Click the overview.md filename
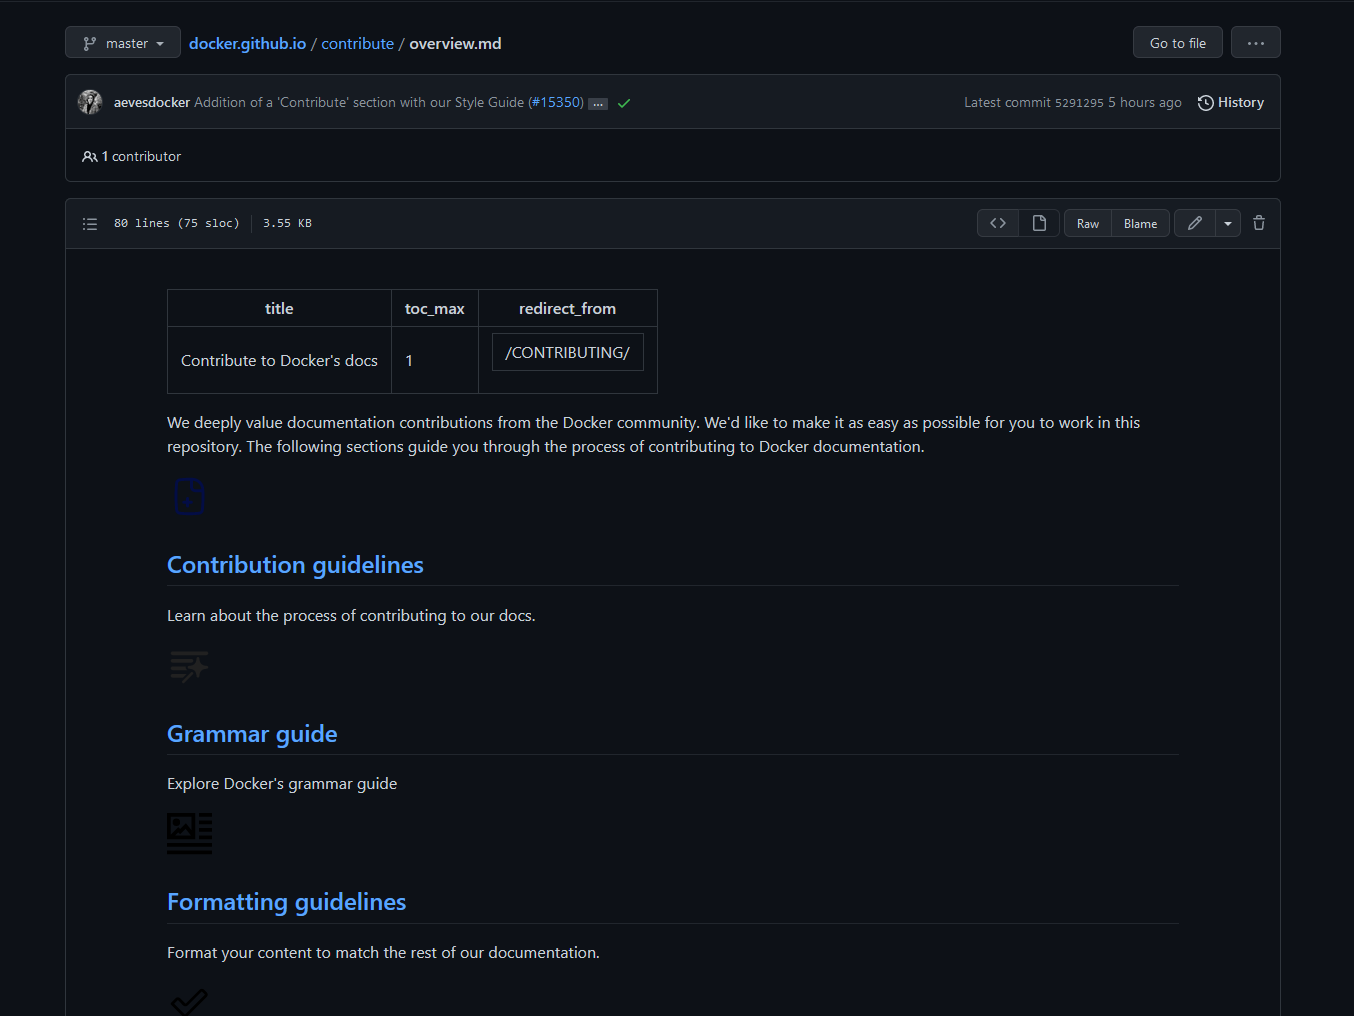 [x=455, y=43]
